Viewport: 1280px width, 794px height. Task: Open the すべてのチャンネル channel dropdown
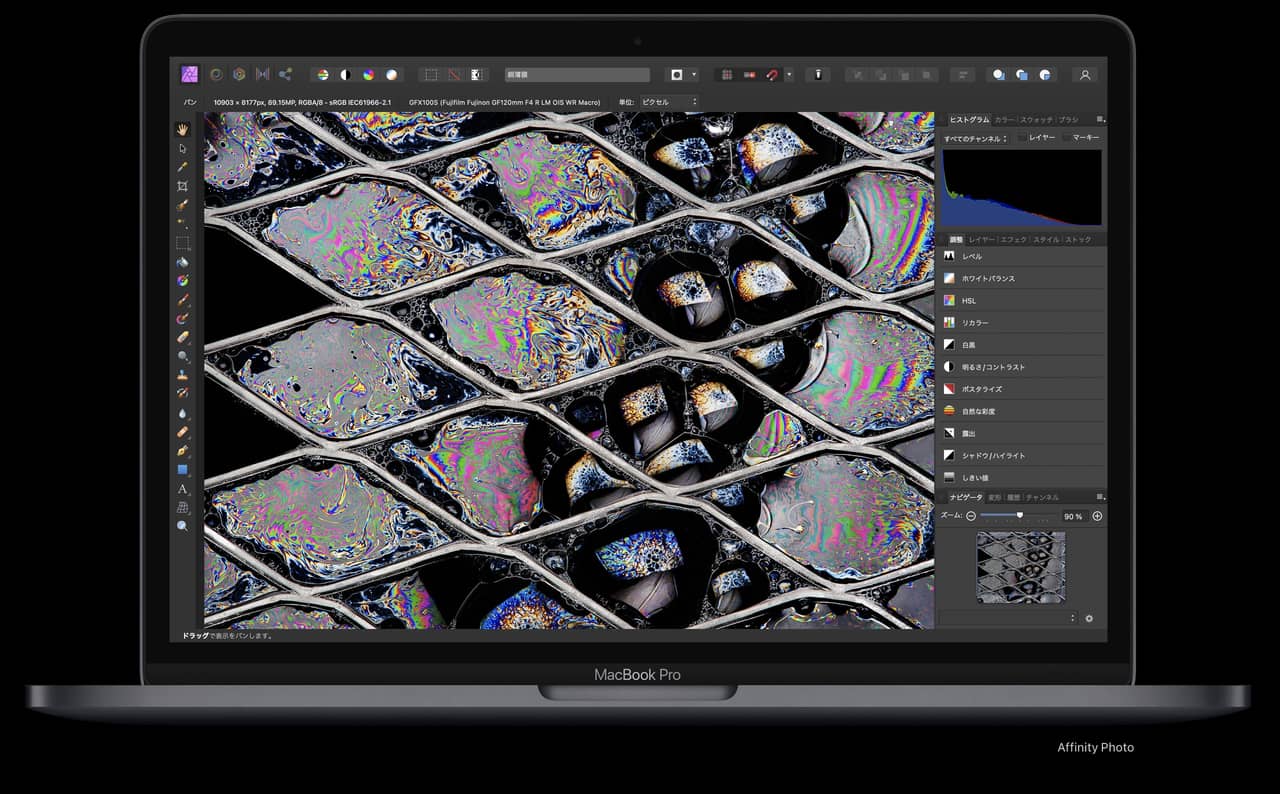[x=975, y=138]
